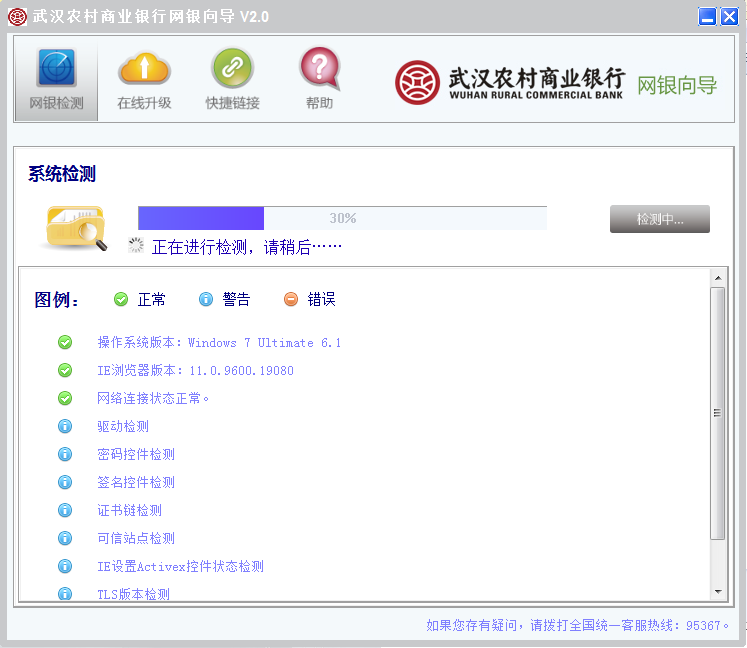Click 正在进行检测，请稍后 status text

[247, 247]
